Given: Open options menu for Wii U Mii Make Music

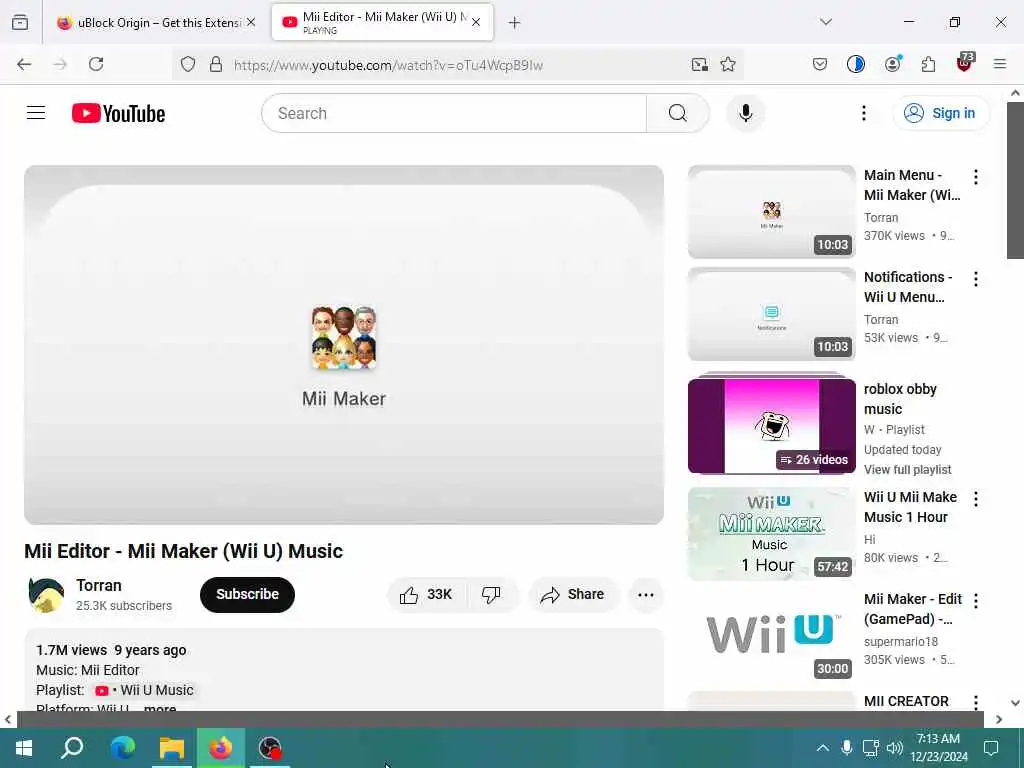Looking at the screenshot, I should click(x=976, y=499).
